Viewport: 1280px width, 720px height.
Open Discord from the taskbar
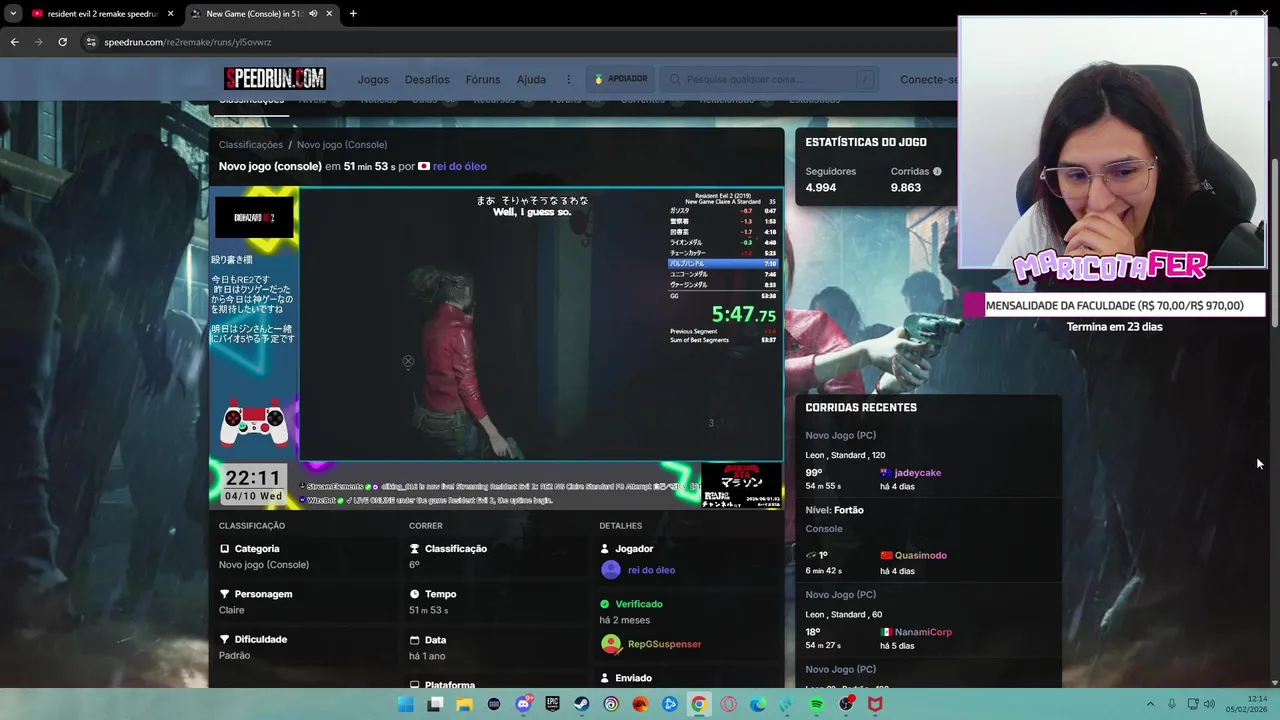click(523, 704)
